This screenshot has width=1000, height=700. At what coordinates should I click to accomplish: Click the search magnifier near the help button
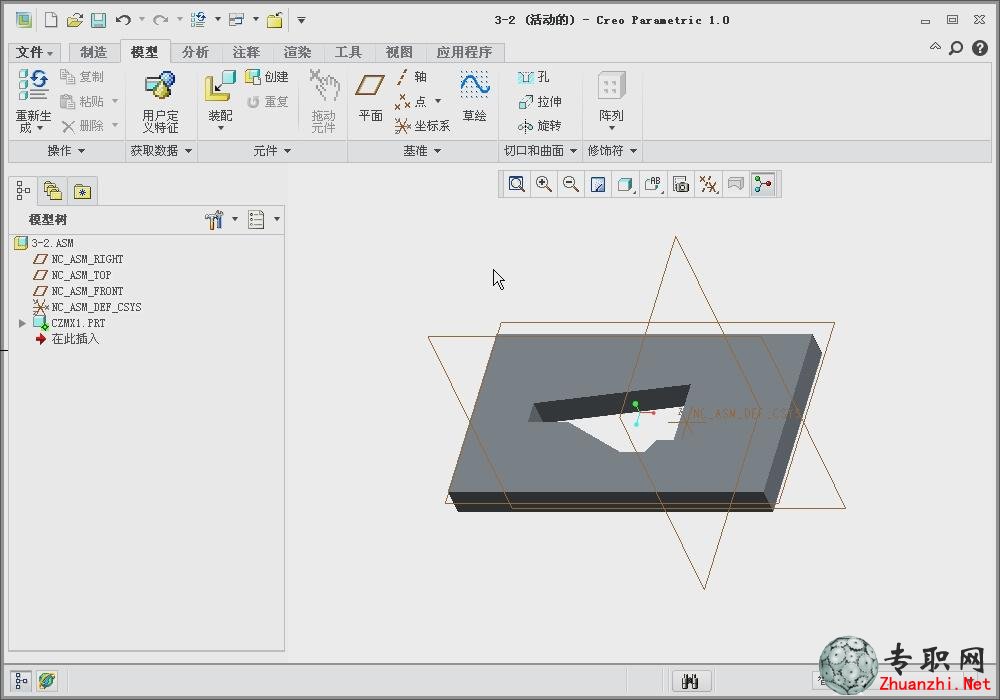(956, 48)
